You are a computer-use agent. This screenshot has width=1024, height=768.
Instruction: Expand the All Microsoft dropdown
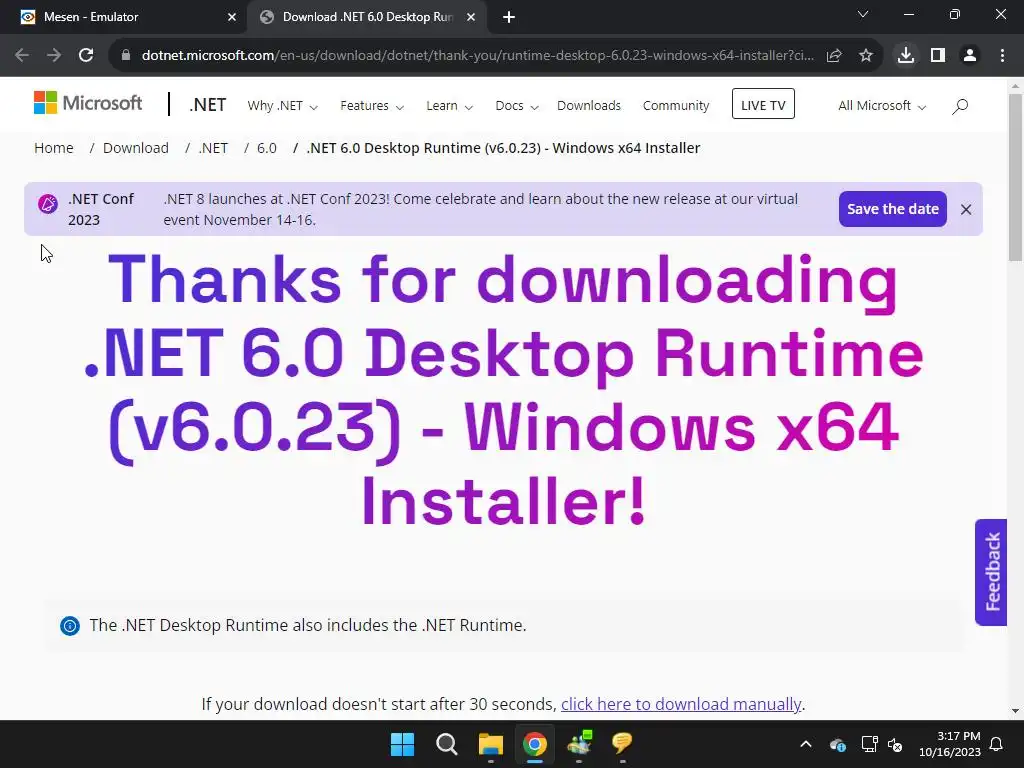[882, 106]
